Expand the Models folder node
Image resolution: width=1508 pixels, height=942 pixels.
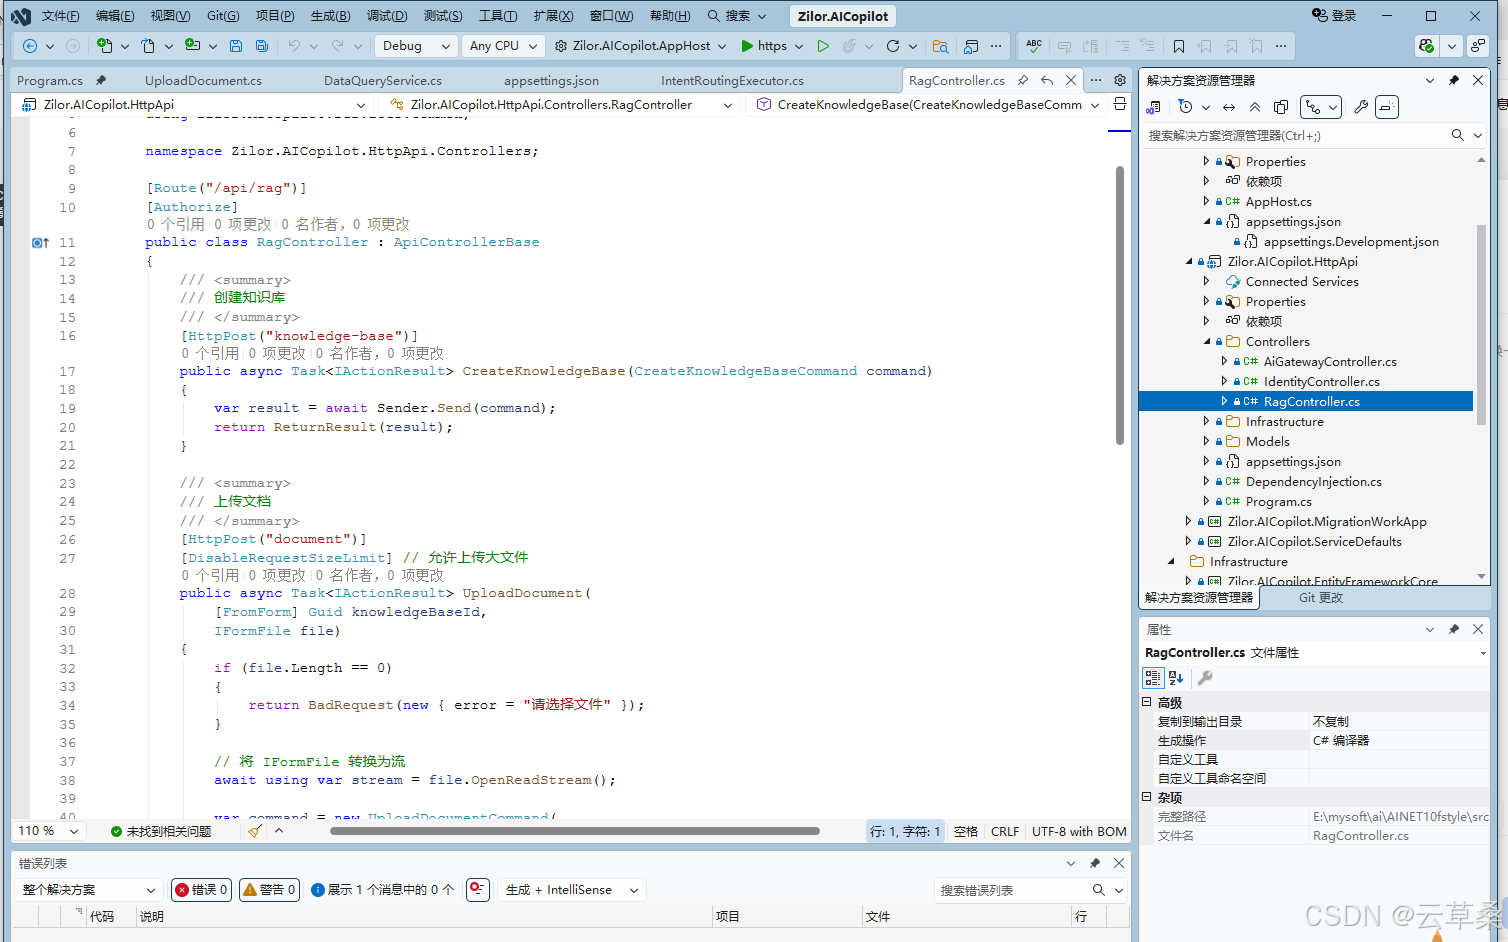point(1207,441)
